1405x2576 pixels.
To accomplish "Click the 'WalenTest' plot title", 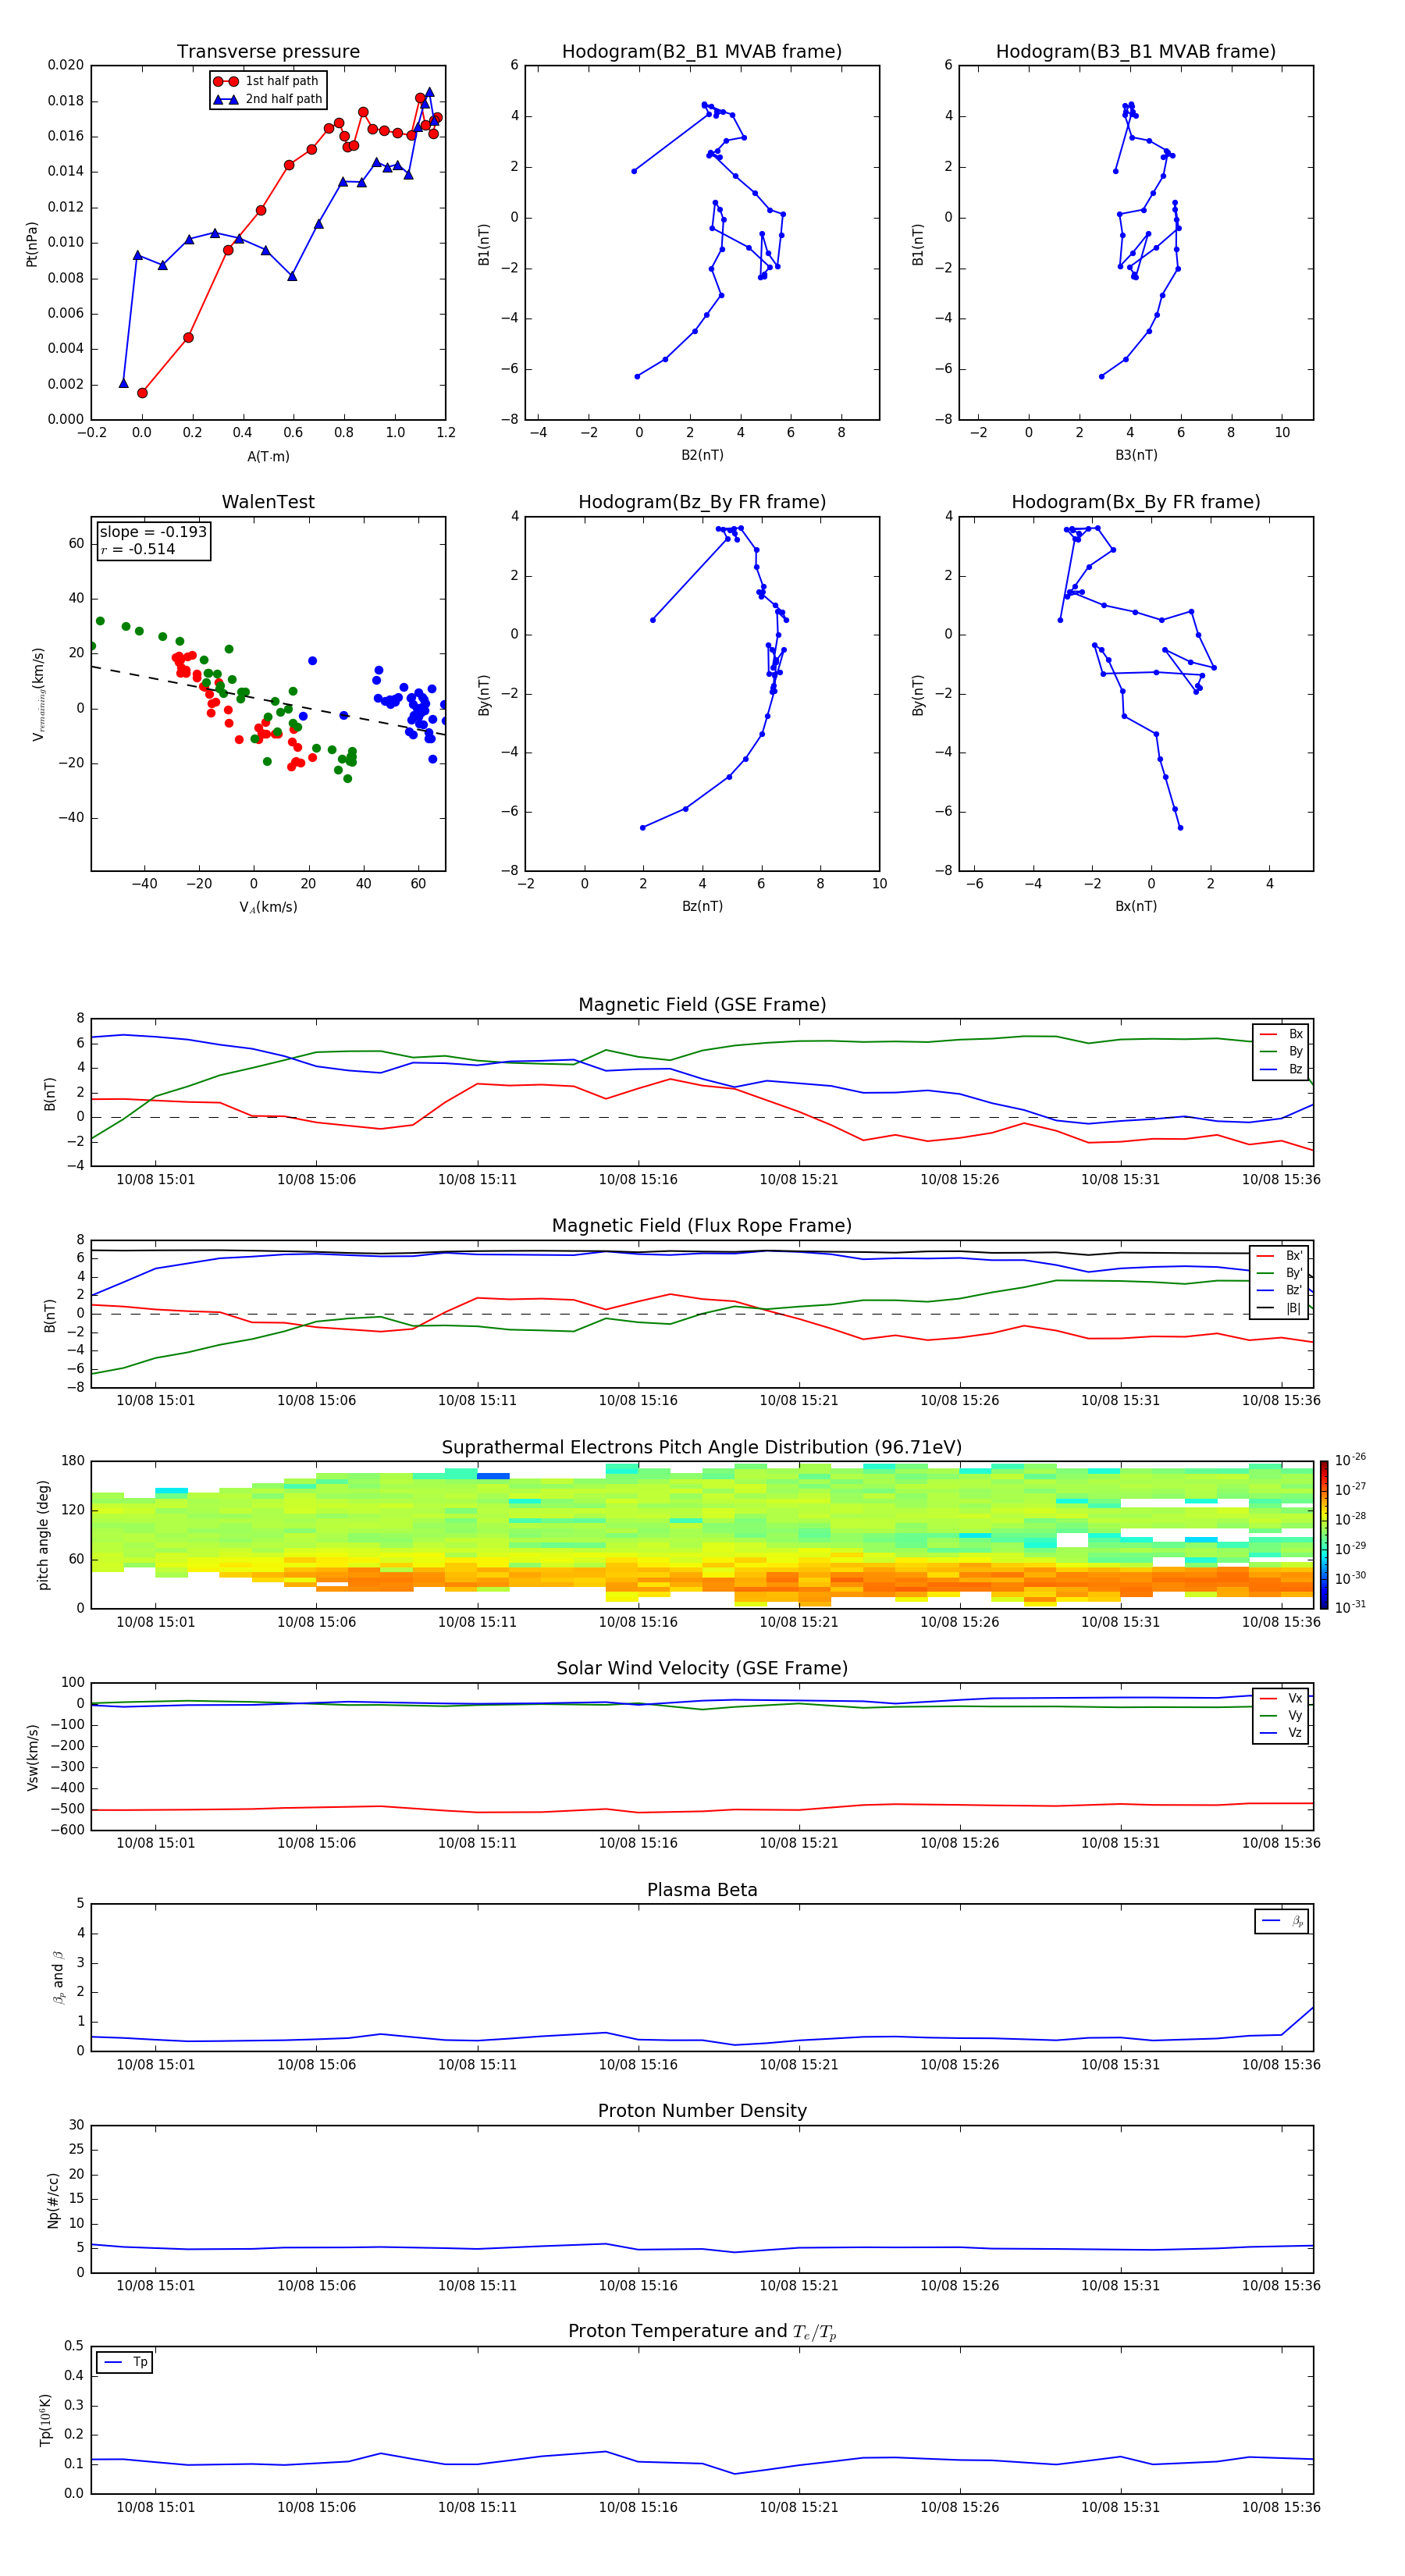I will pos(268,502).
